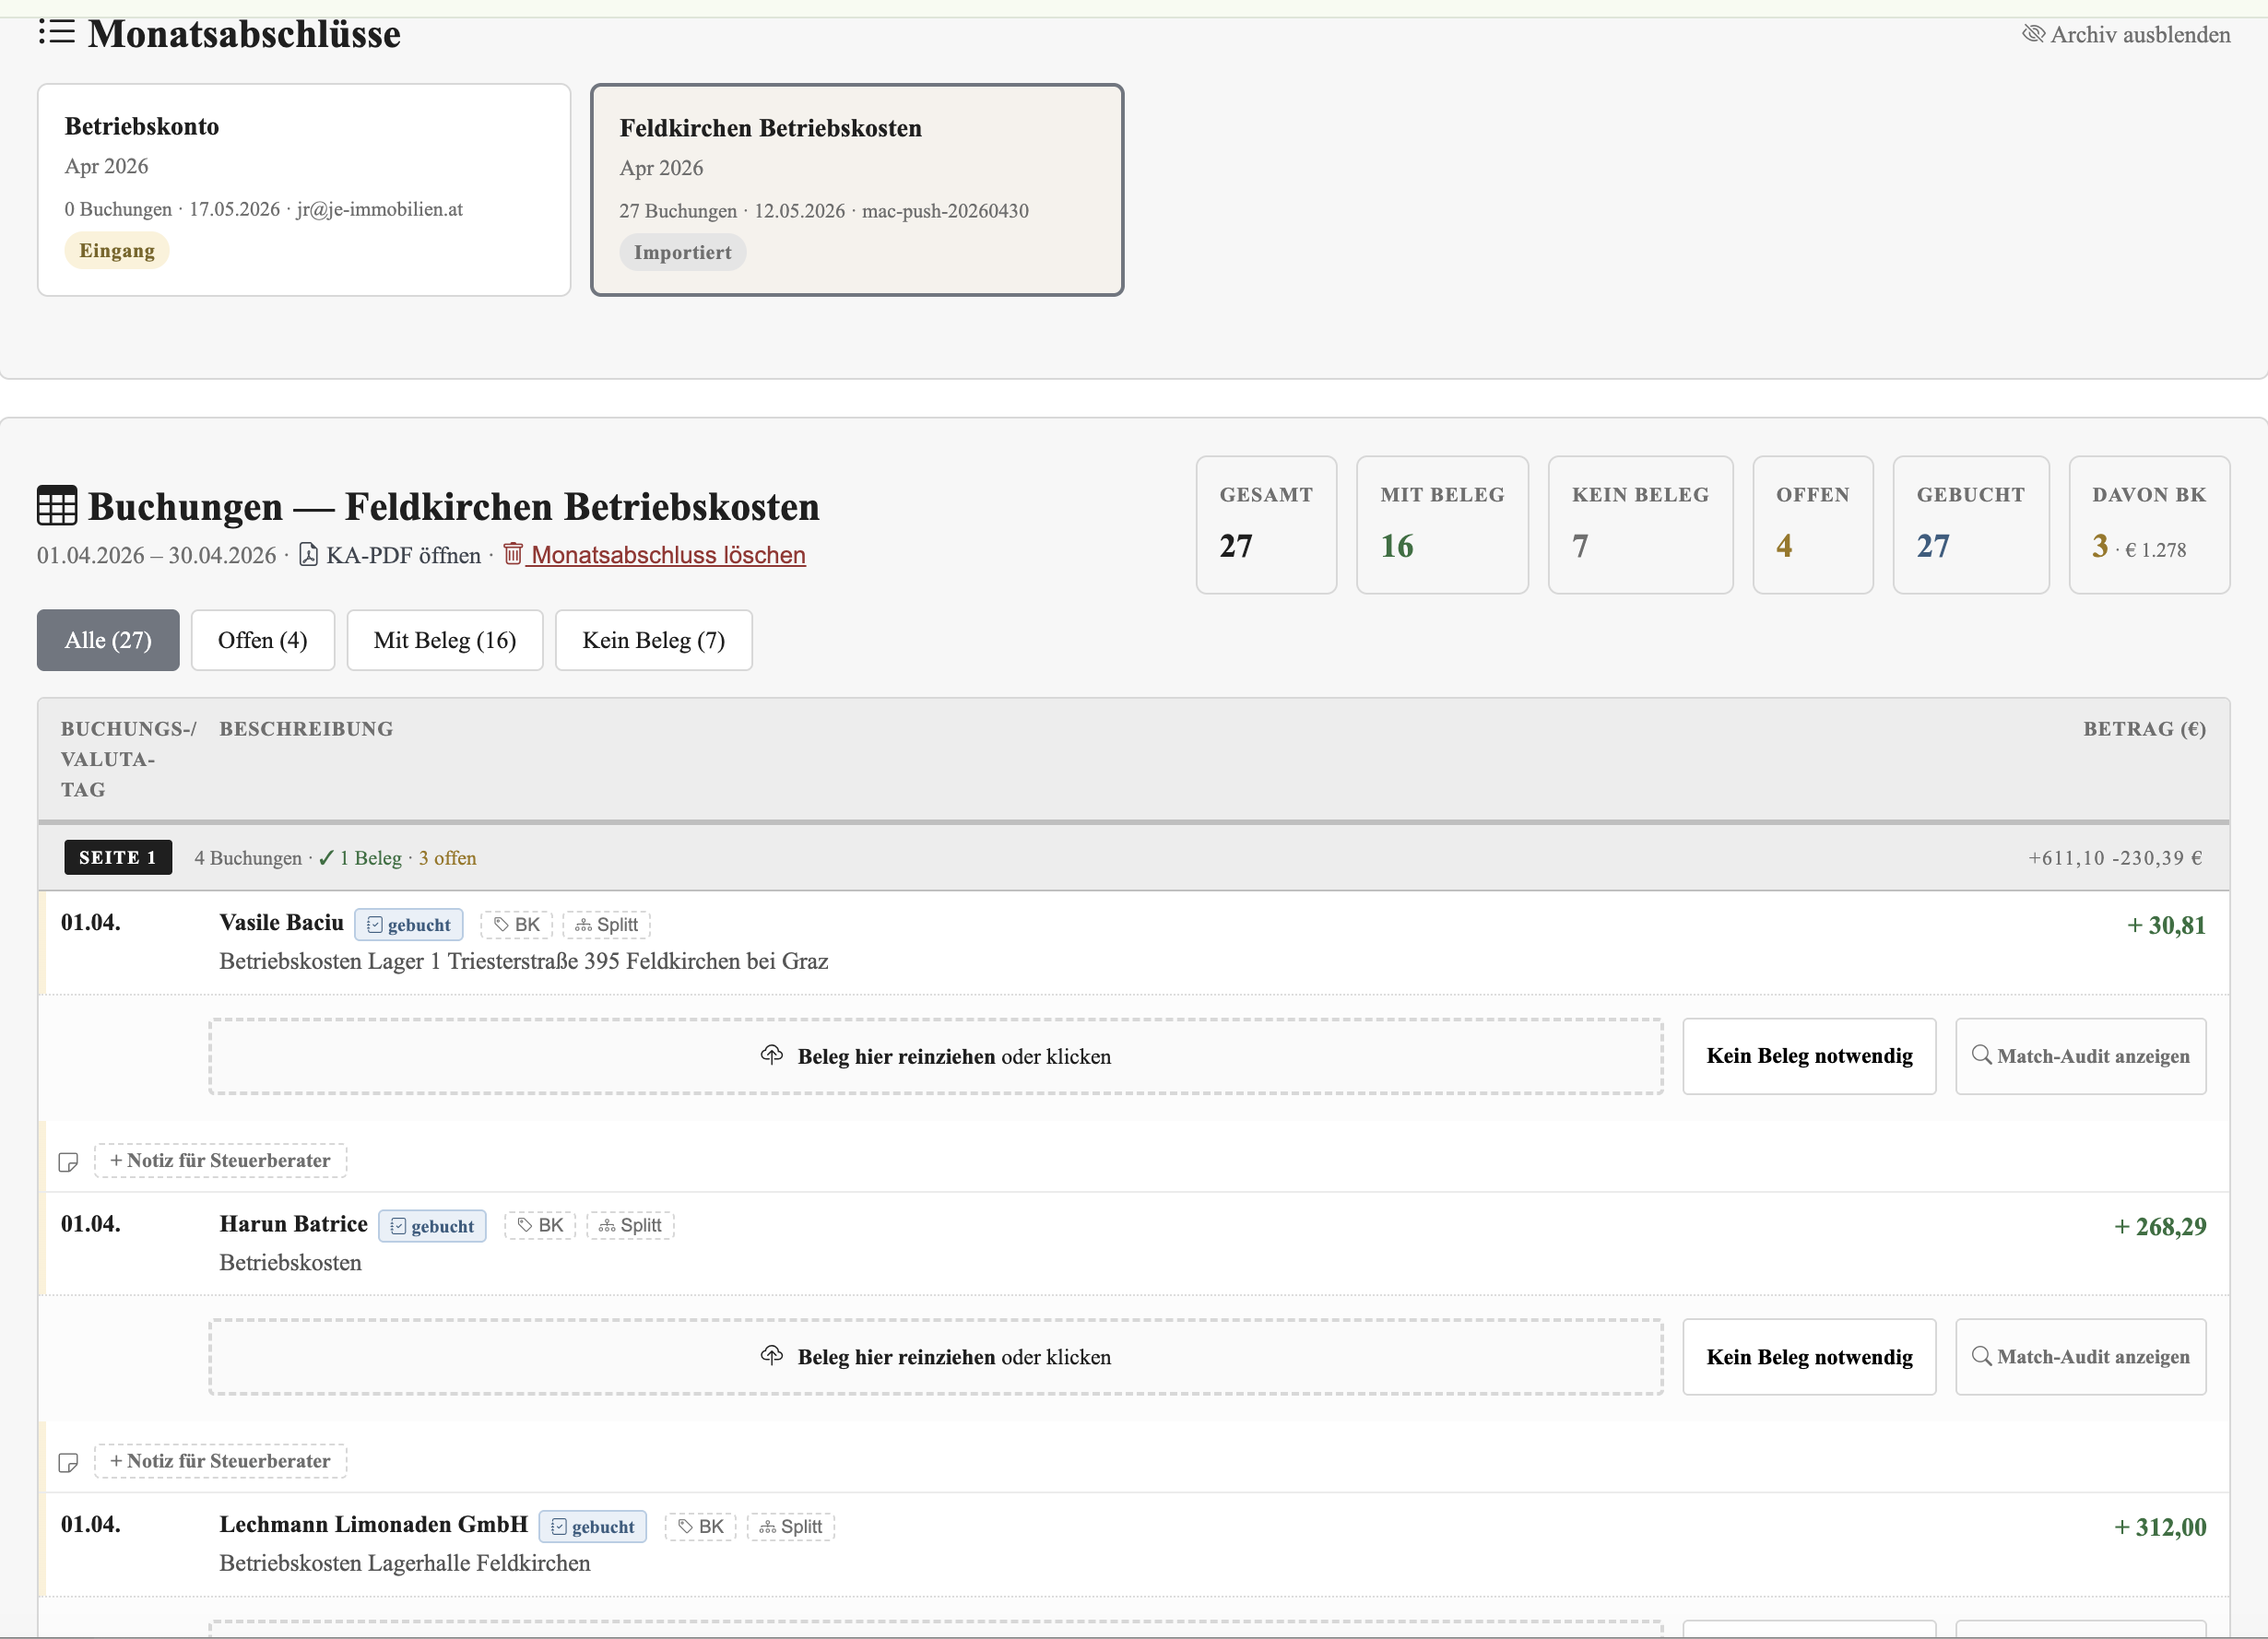Delete the month closing via Monatsabschluss löschen
The image size is (2268, 1639).
pos(654,555)
